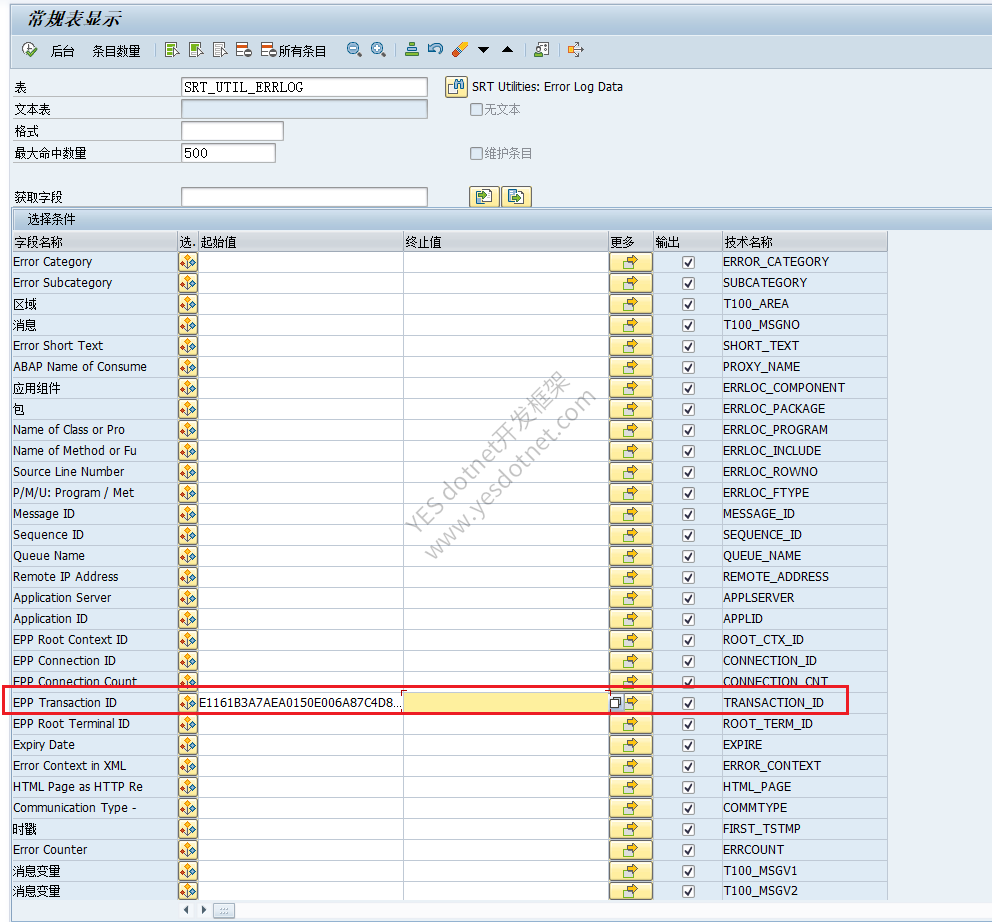Click the eraser delete-entries toolbar icon

(x=460, y=49)
